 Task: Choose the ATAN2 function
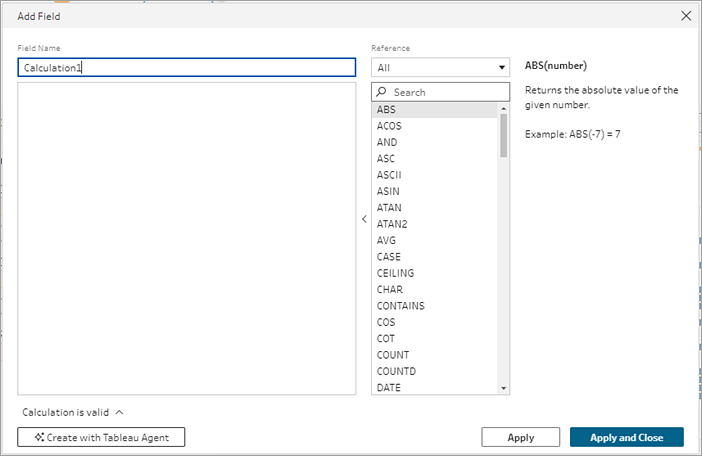[x=390, y=224]
